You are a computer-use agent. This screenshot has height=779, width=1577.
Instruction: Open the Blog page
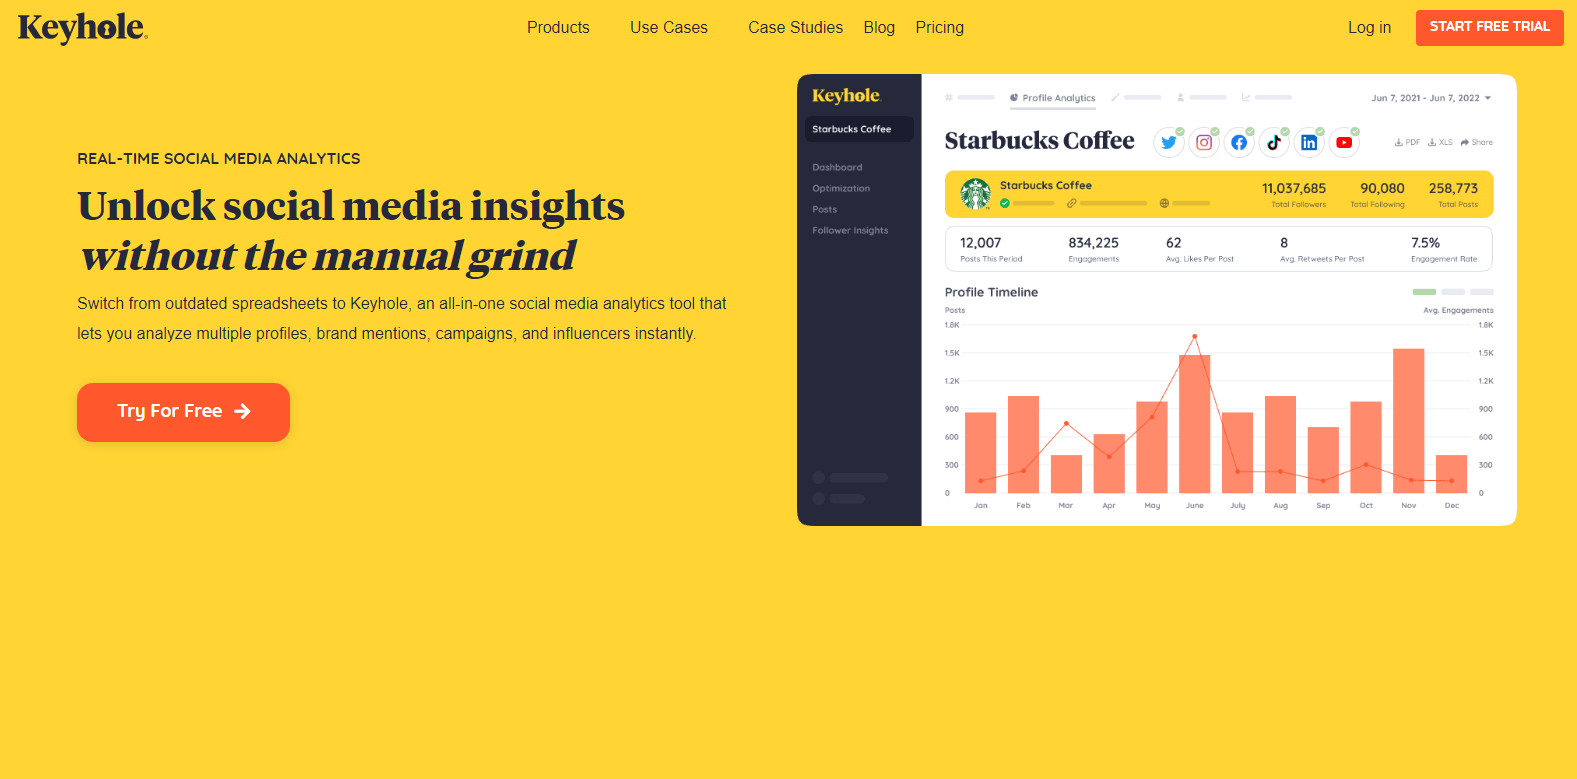pos(879,28)
